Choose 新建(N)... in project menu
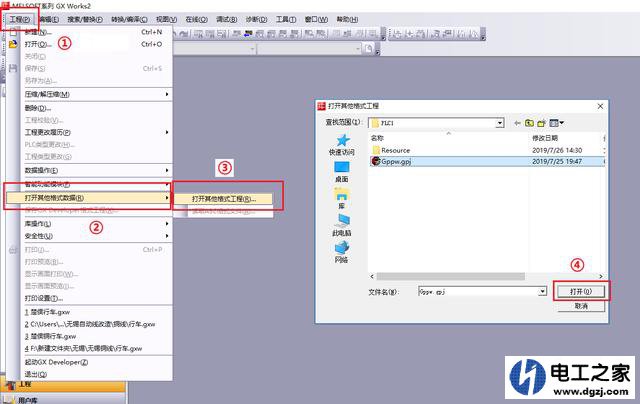Viewport: 640px width, 404px height. (96, 32)
